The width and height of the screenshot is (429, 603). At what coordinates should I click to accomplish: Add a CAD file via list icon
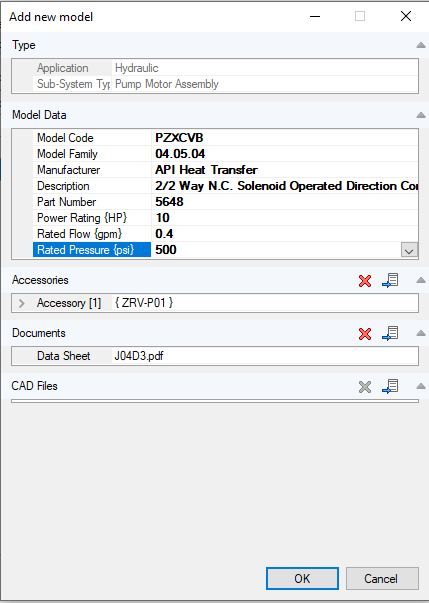pos(390,386)
